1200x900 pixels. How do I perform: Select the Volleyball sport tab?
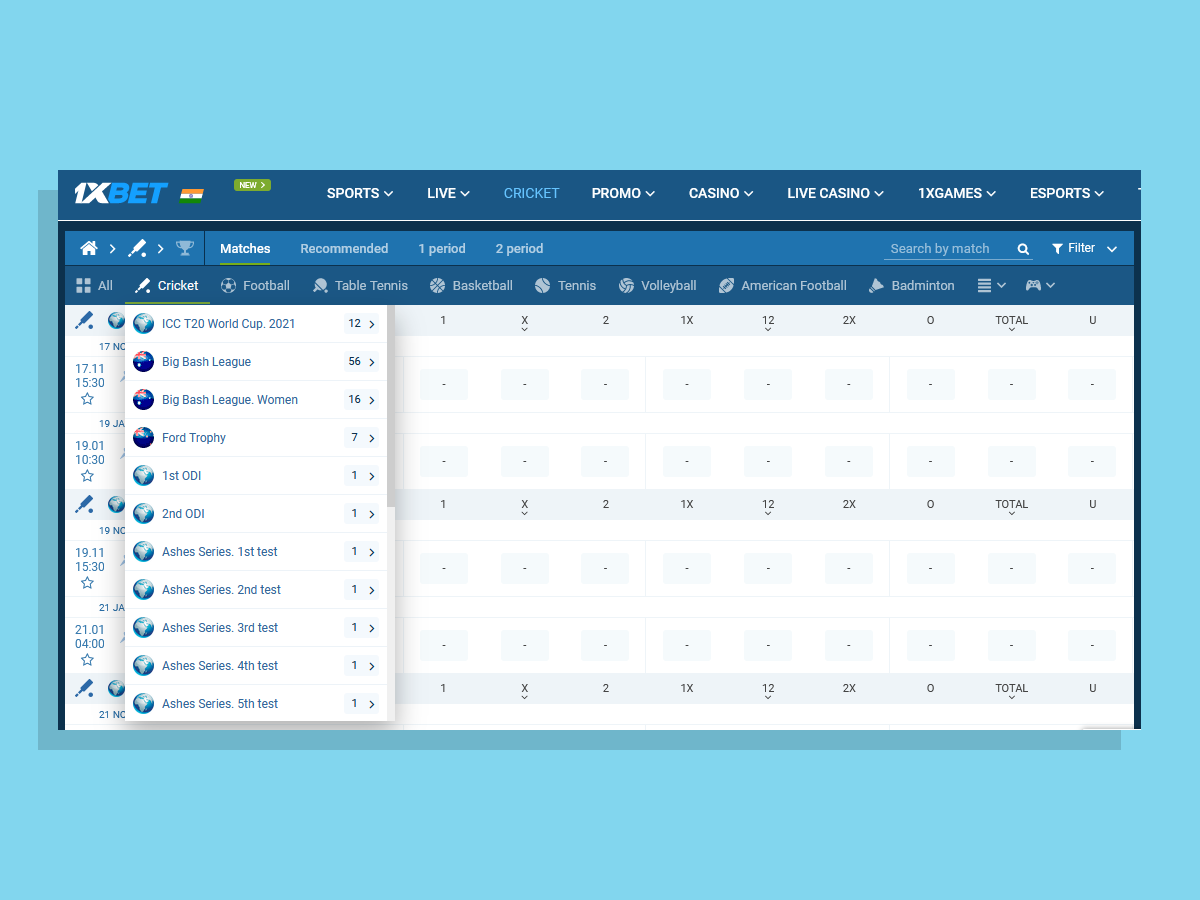click(x=657, y=285)
